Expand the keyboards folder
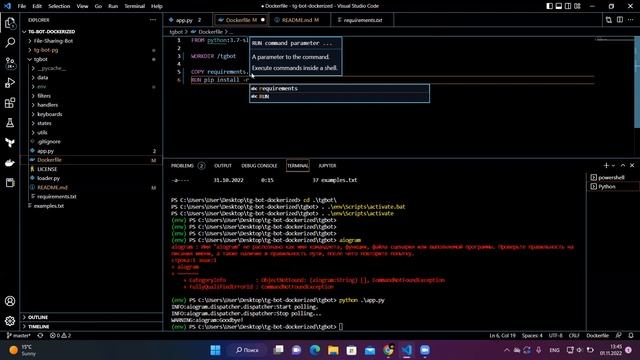Screen dimensions: 640x360 [x=49, y=114]
